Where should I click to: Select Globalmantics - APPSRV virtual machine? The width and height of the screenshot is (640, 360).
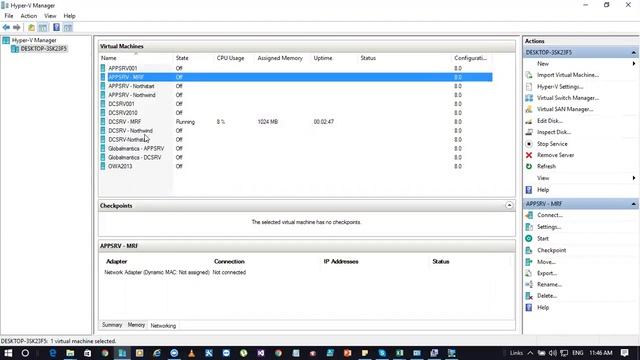point(136,149)
